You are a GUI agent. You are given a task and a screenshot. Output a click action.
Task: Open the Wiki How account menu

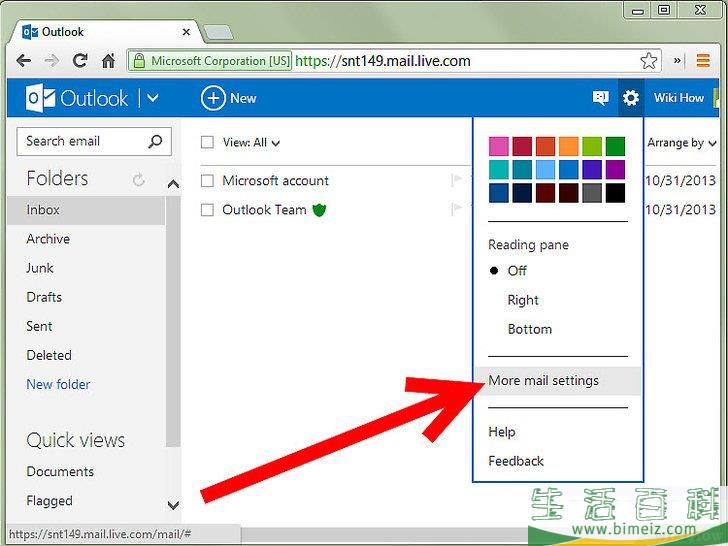[x=679, y=98]
